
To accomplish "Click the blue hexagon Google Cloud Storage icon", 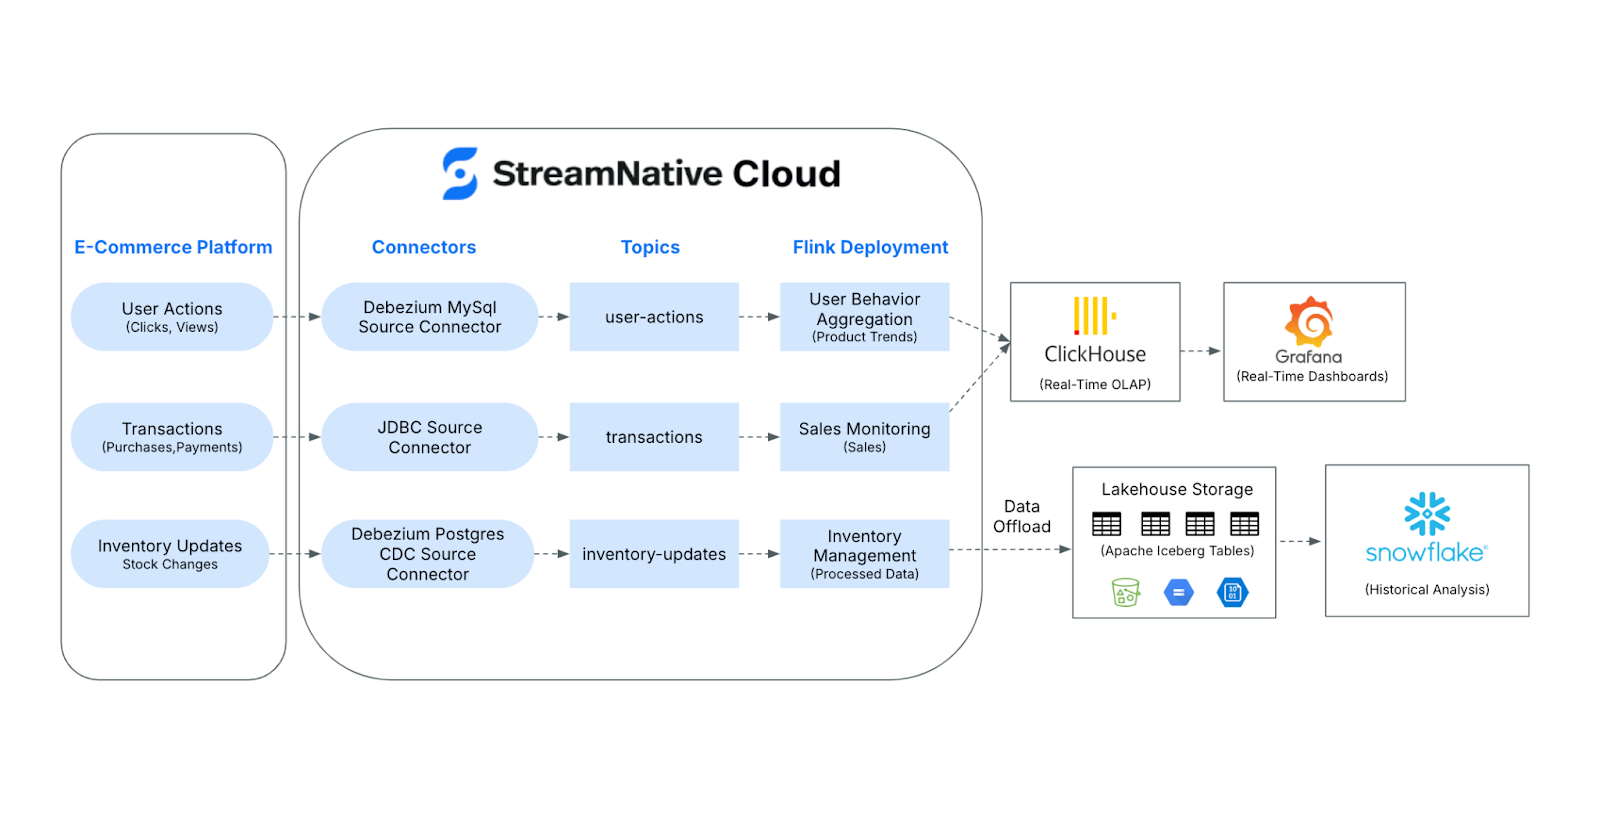I will [1179, 593].
